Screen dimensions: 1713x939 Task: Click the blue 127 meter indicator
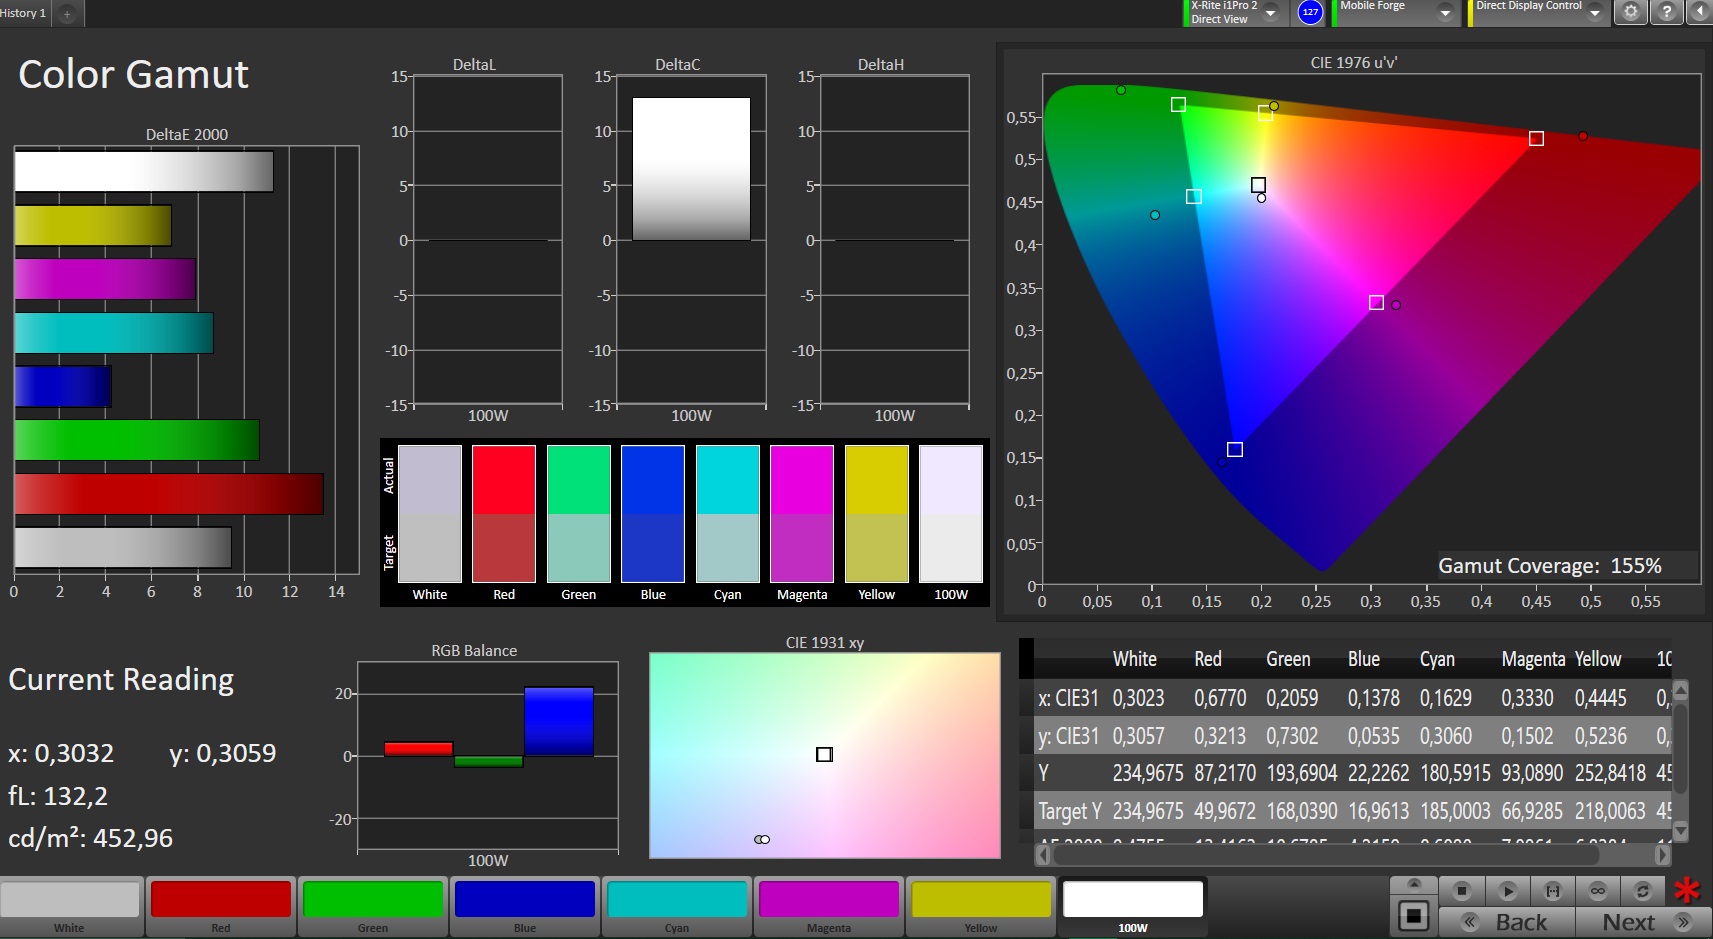pyautogui.click(x=1310, y=12)
